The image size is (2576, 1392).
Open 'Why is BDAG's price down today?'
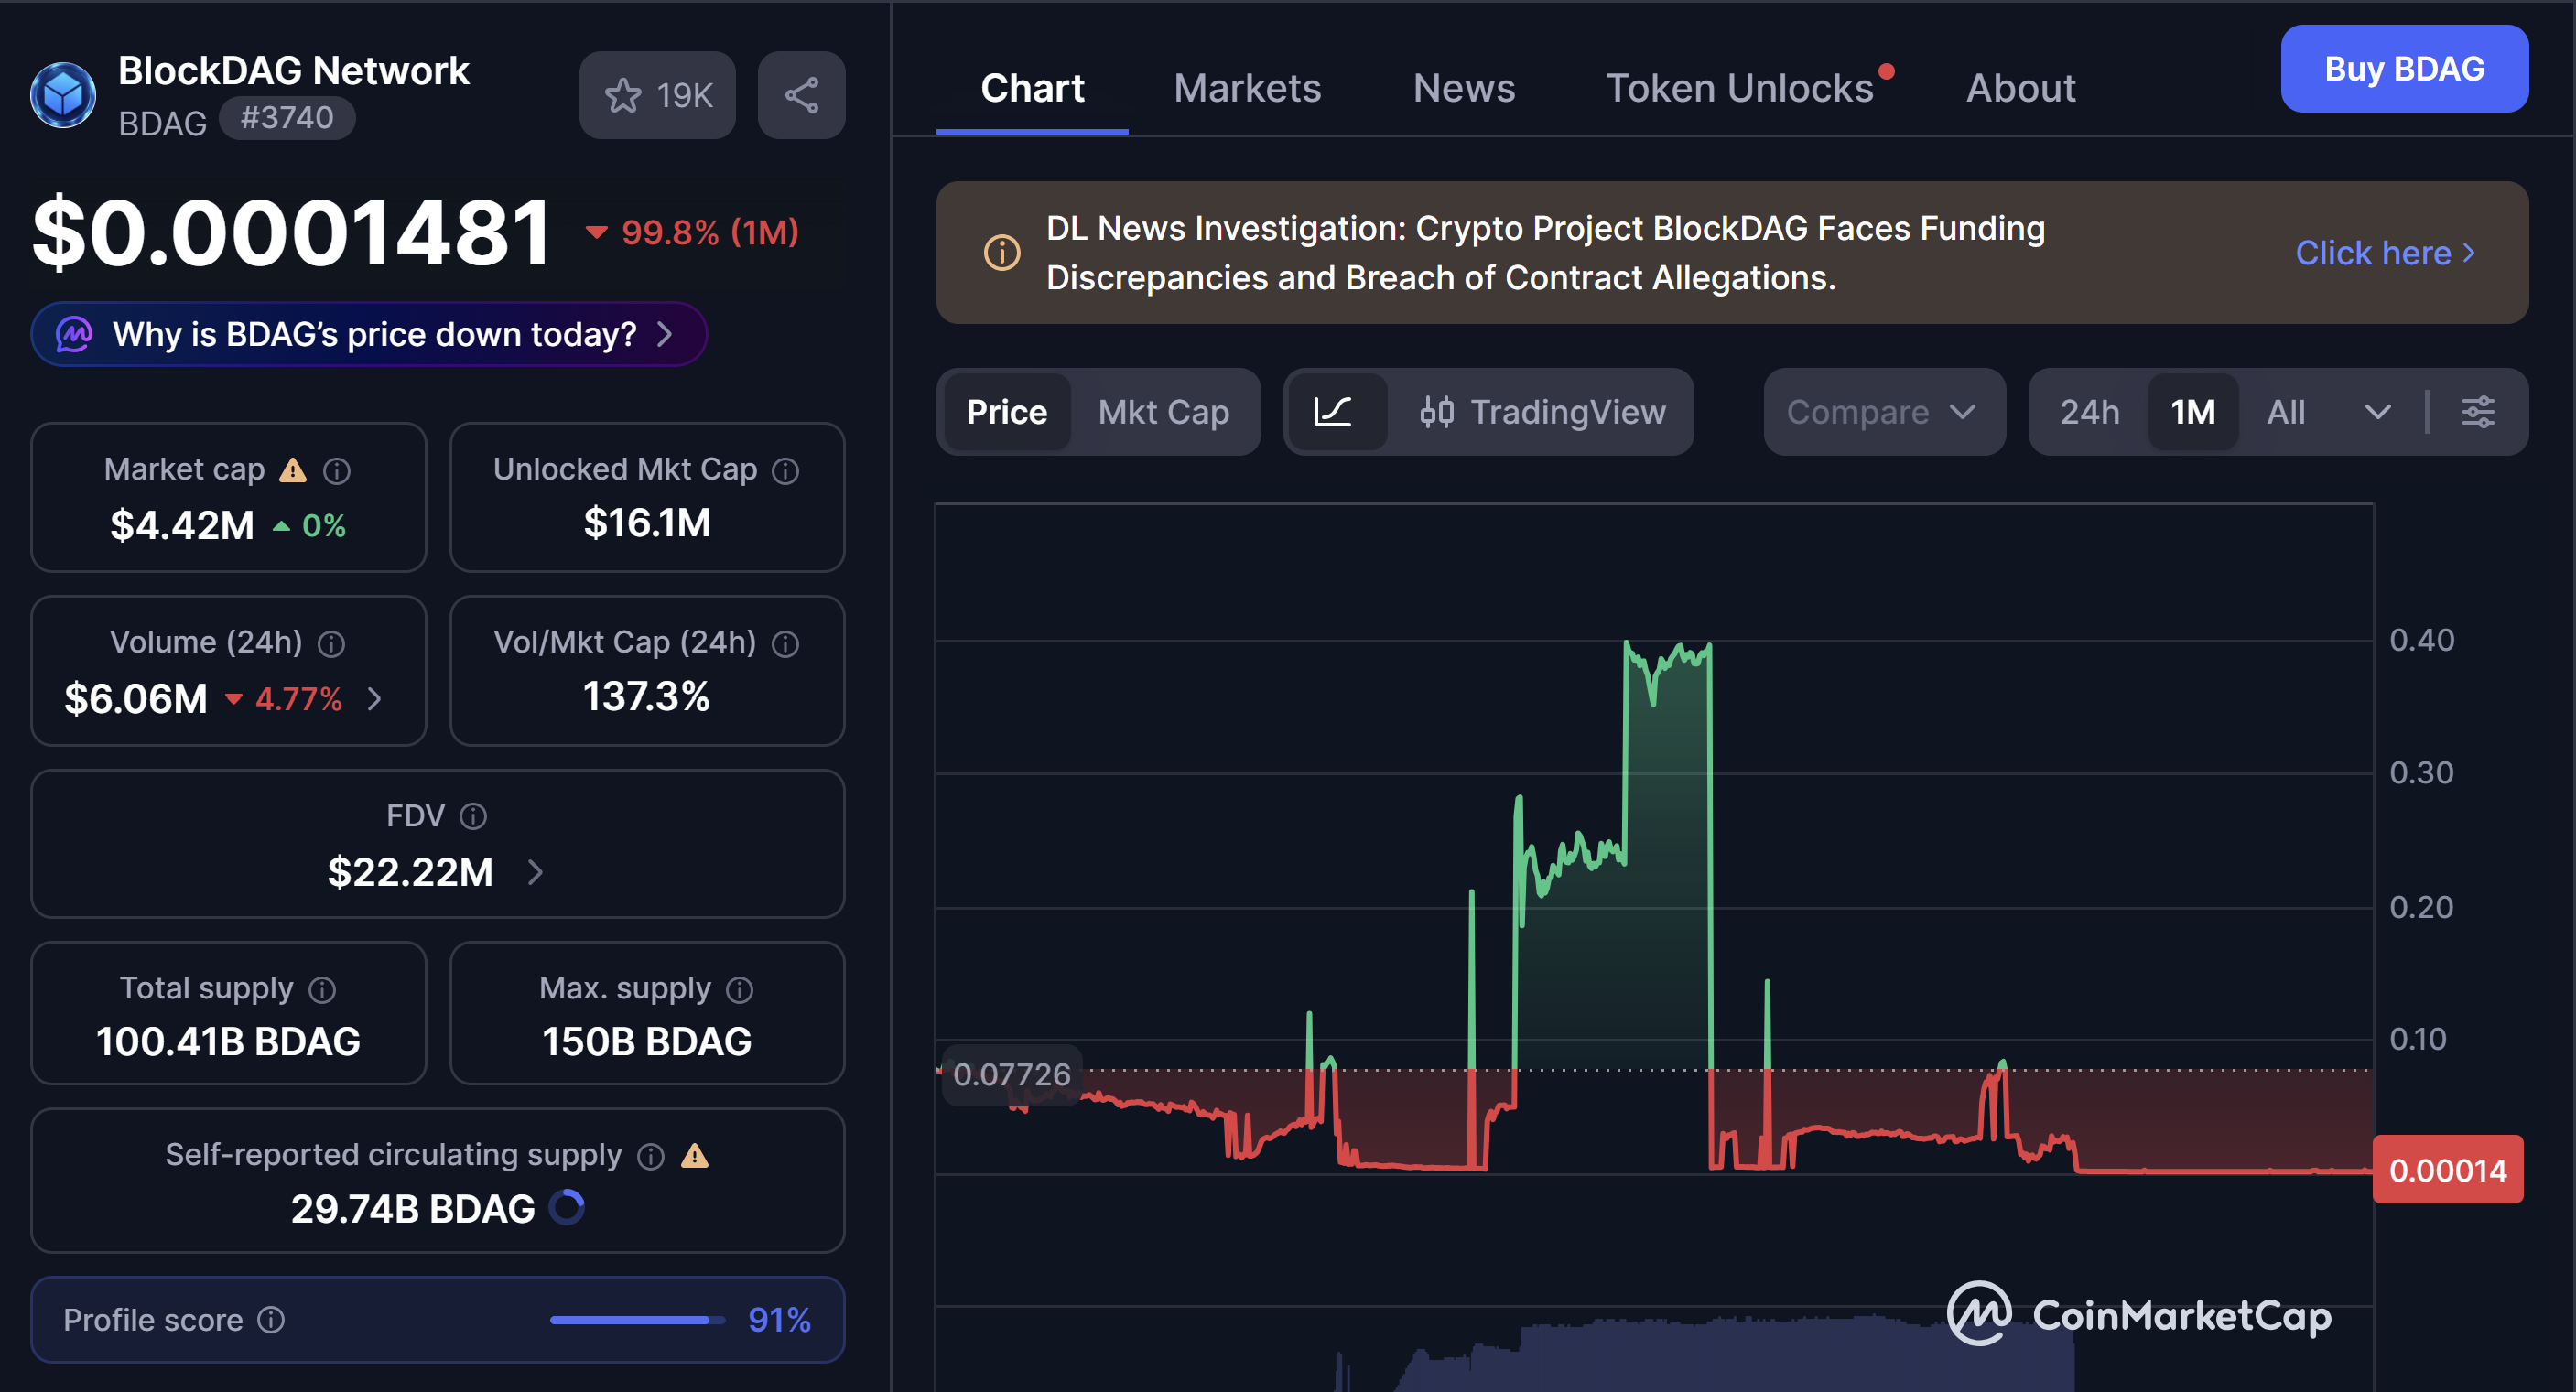click(x=369, y=334)
